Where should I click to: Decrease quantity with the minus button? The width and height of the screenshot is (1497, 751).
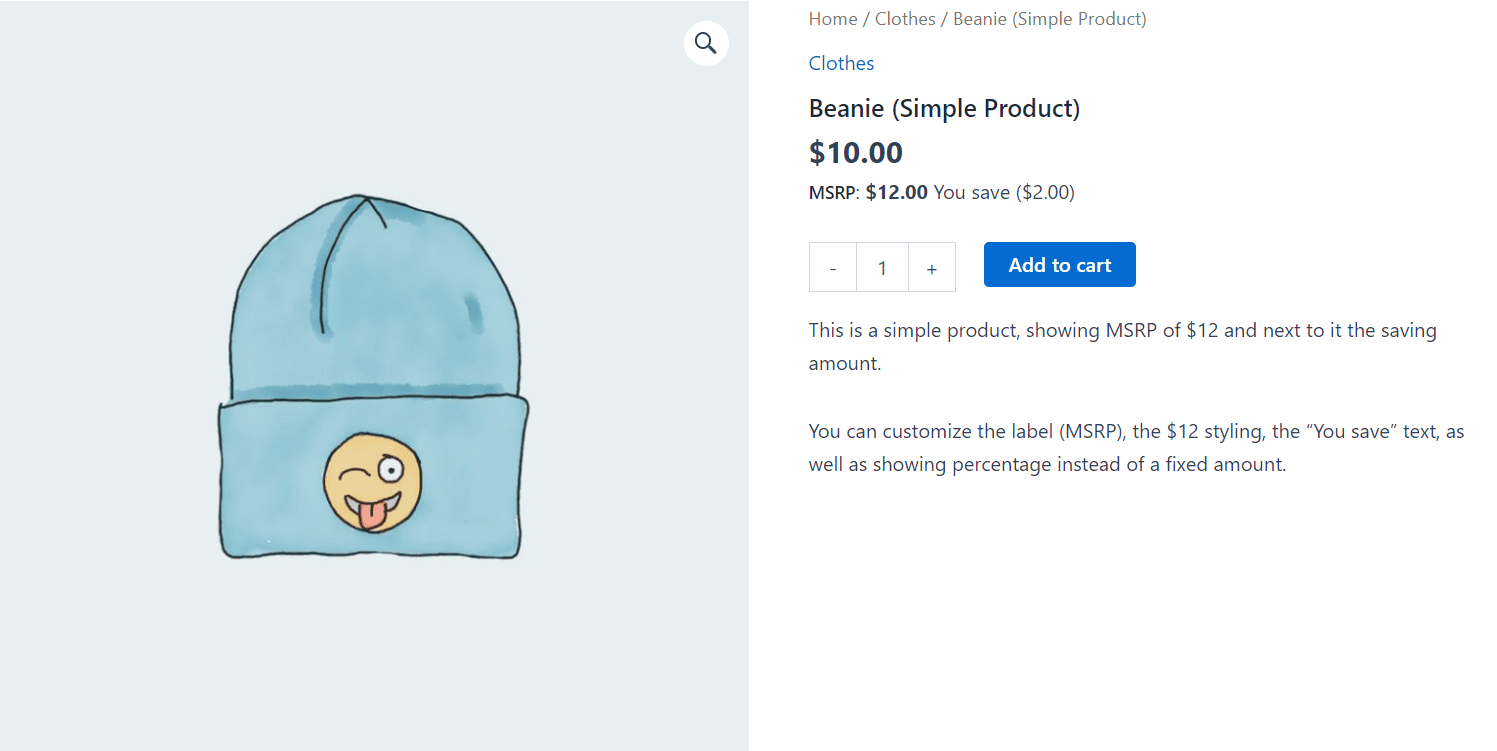click(833, 267)
